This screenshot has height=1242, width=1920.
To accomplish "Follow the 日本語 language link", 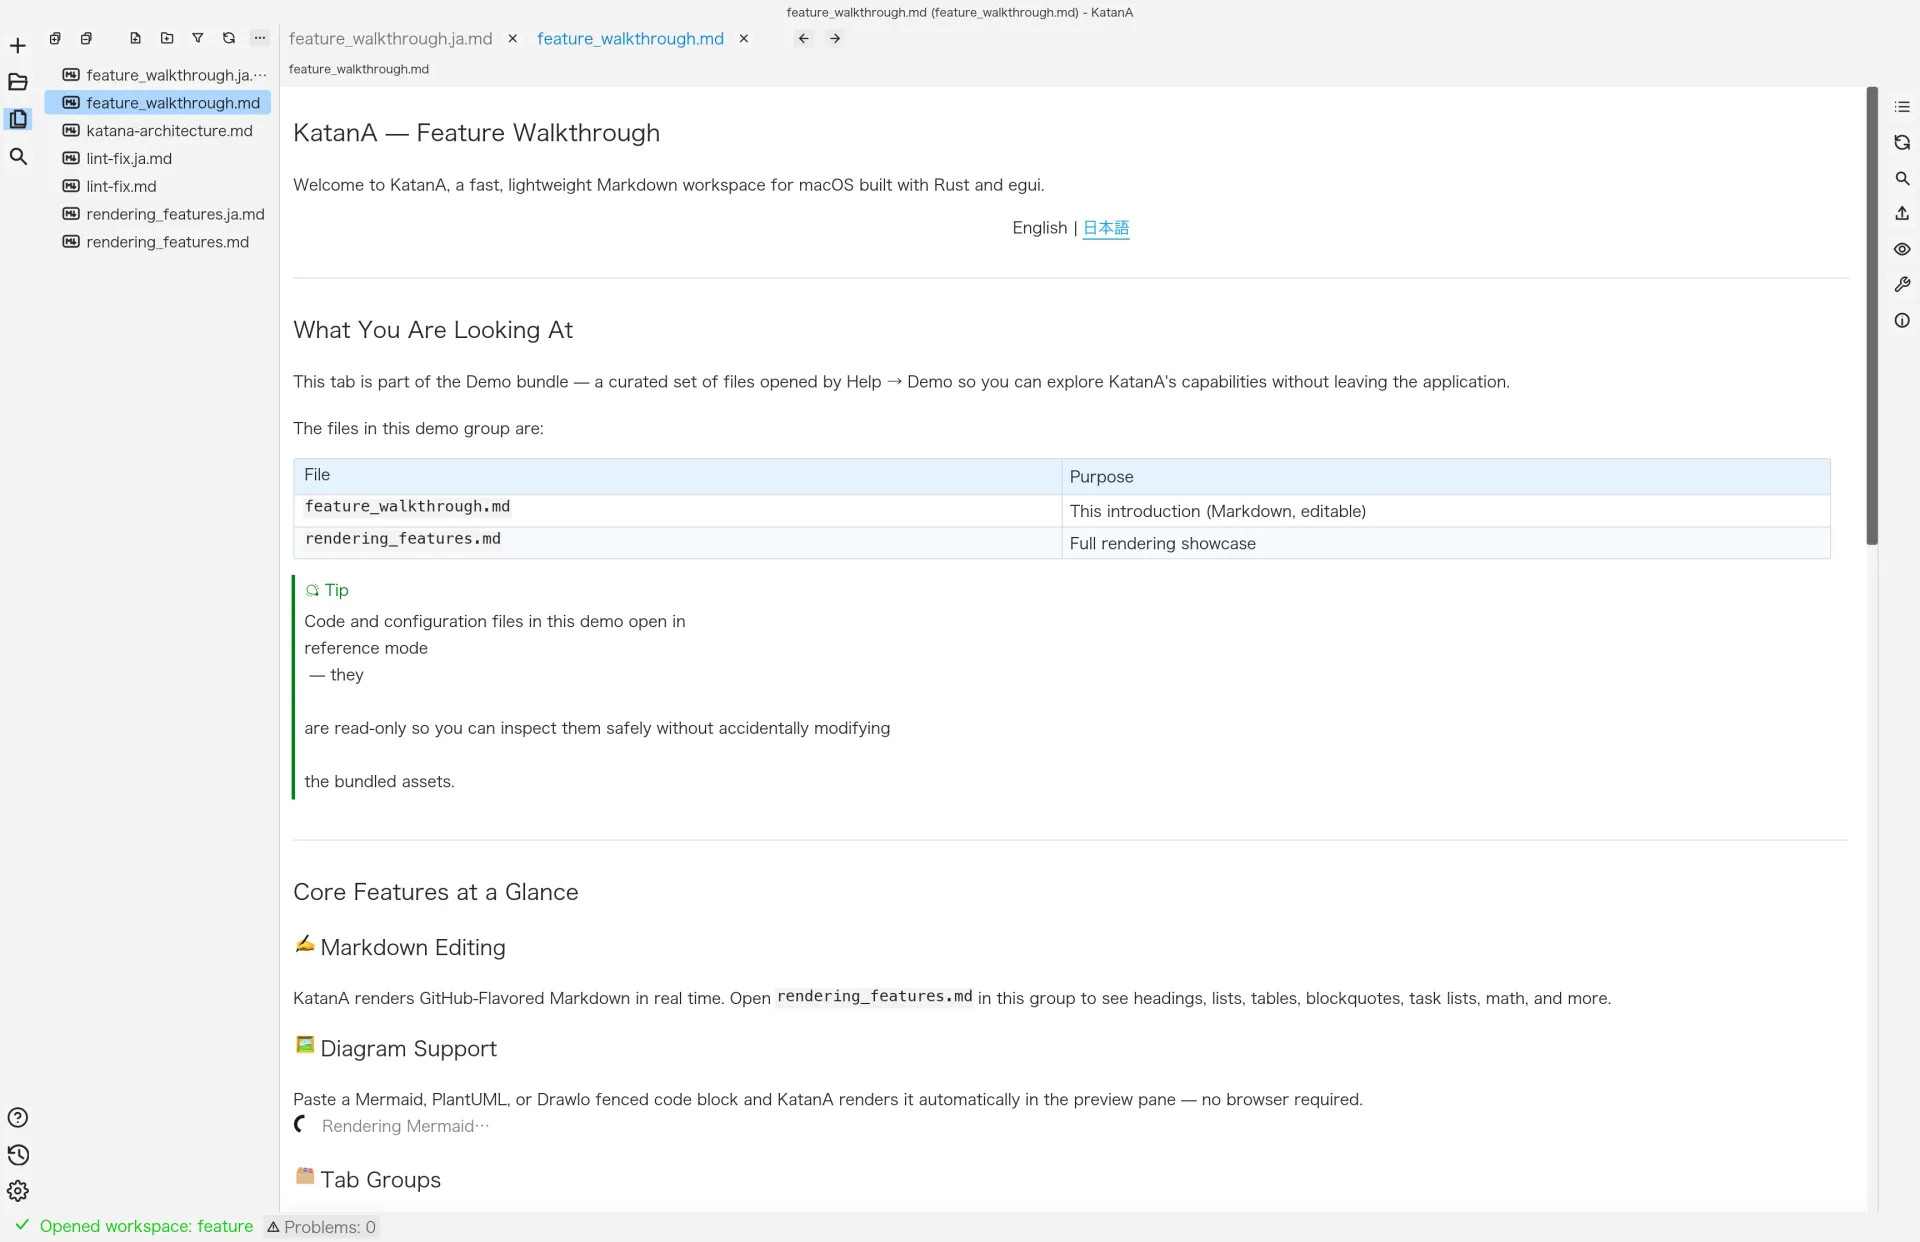I will coord(1106,228).
